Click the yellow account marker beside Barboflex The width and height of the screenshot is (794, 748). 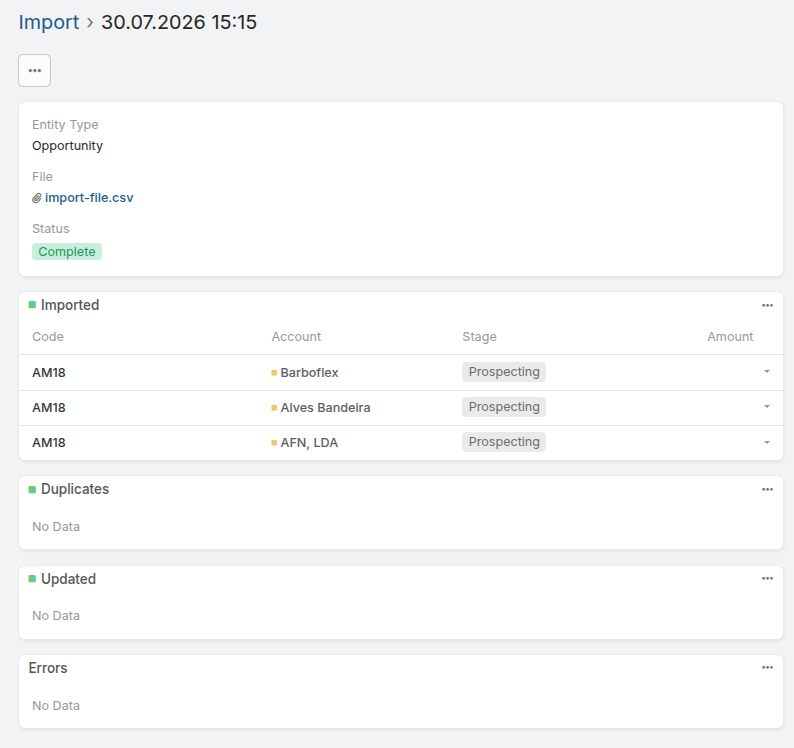[274, 373]
